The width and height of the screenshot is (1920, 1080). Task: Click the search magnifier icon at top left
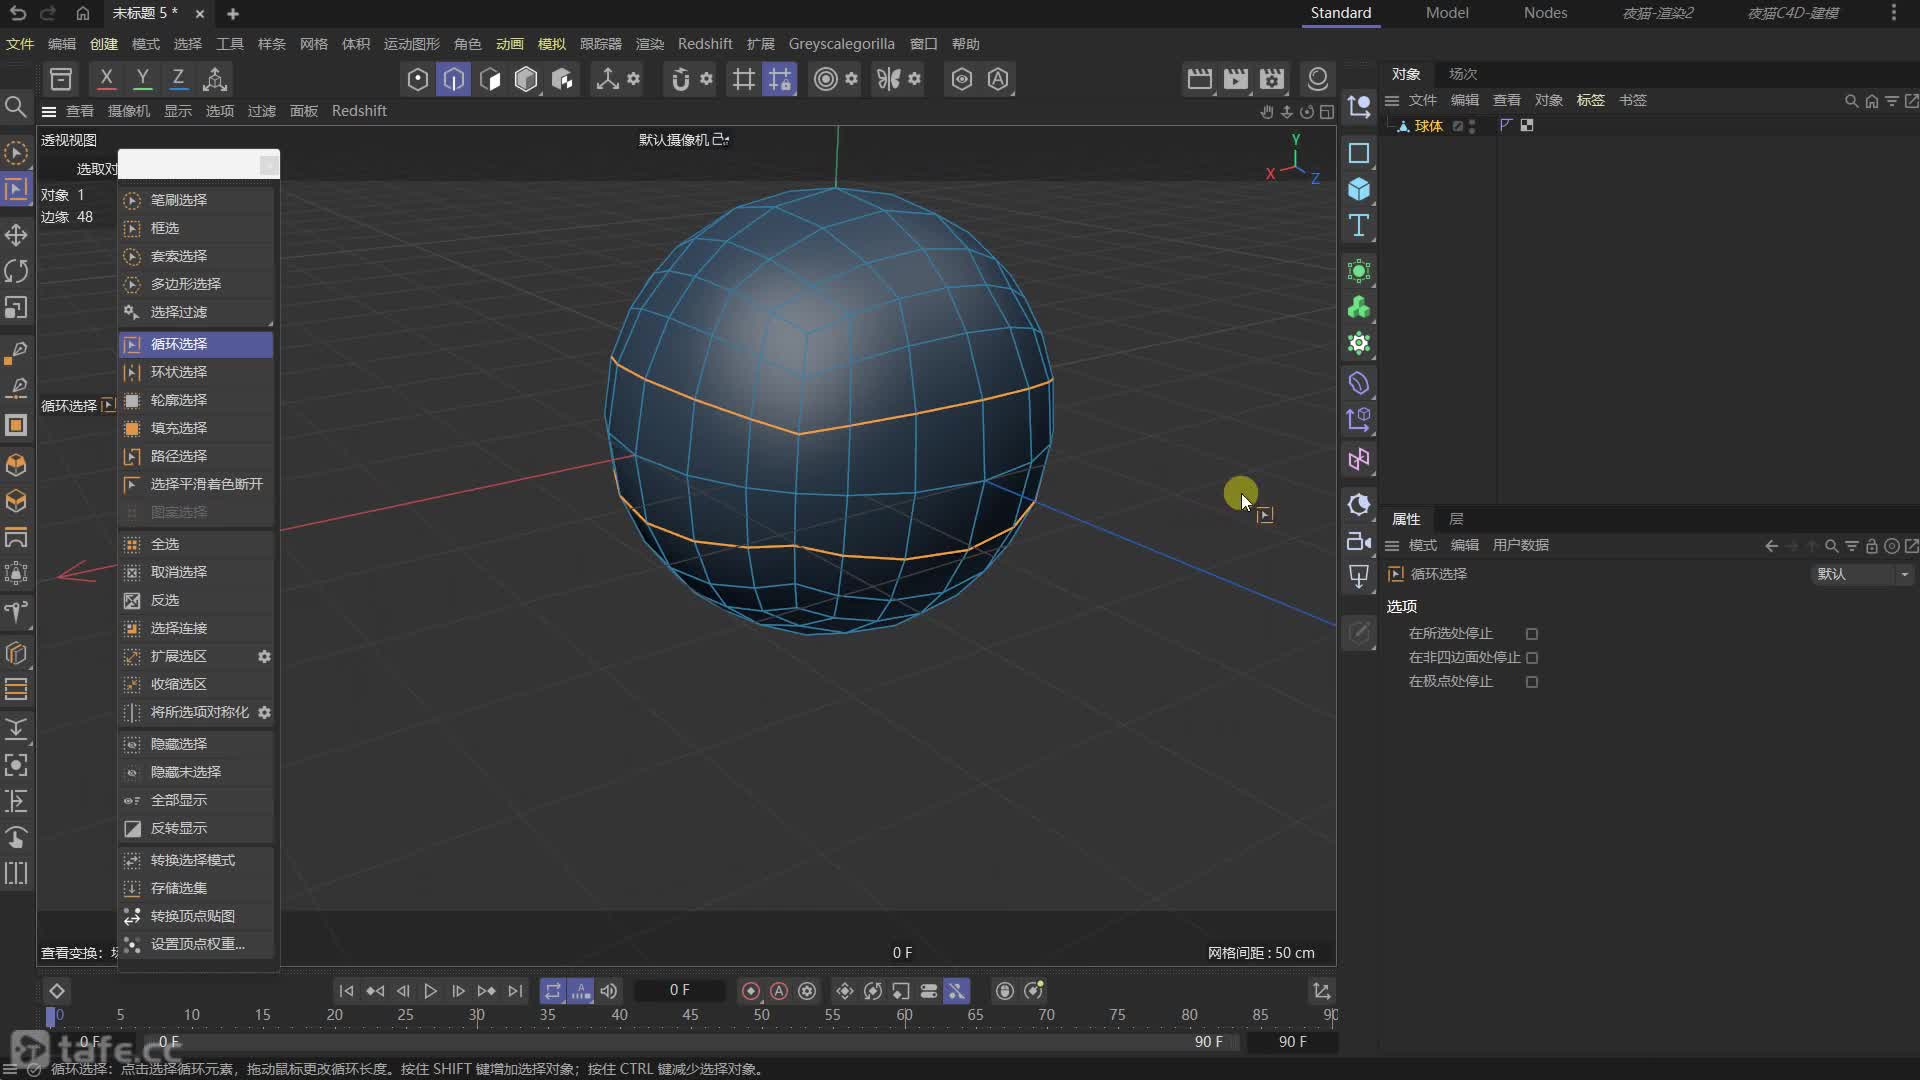[15, 106]
